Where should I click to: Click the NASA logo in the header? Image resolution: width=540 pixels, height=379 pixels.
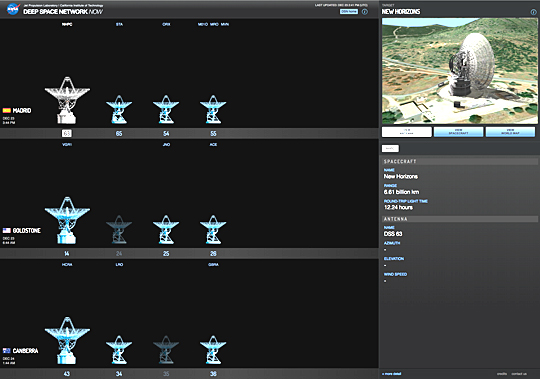(x=13, y=9)
